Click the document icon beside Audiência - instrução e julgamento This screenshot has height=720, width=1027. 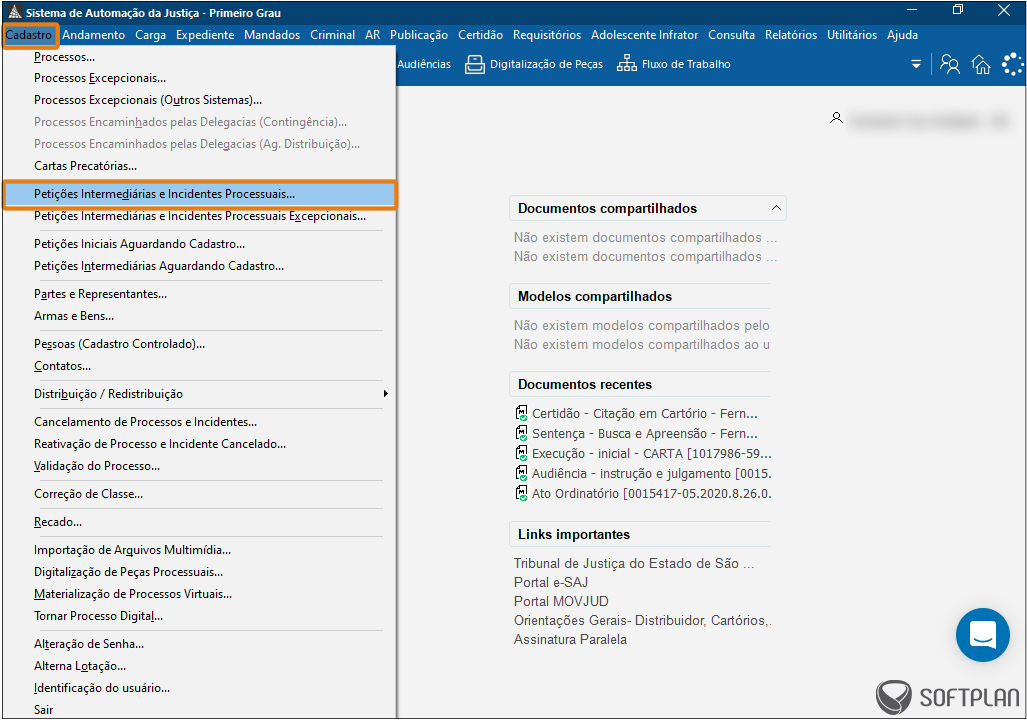pyautogui.click(x=521, y=473)
